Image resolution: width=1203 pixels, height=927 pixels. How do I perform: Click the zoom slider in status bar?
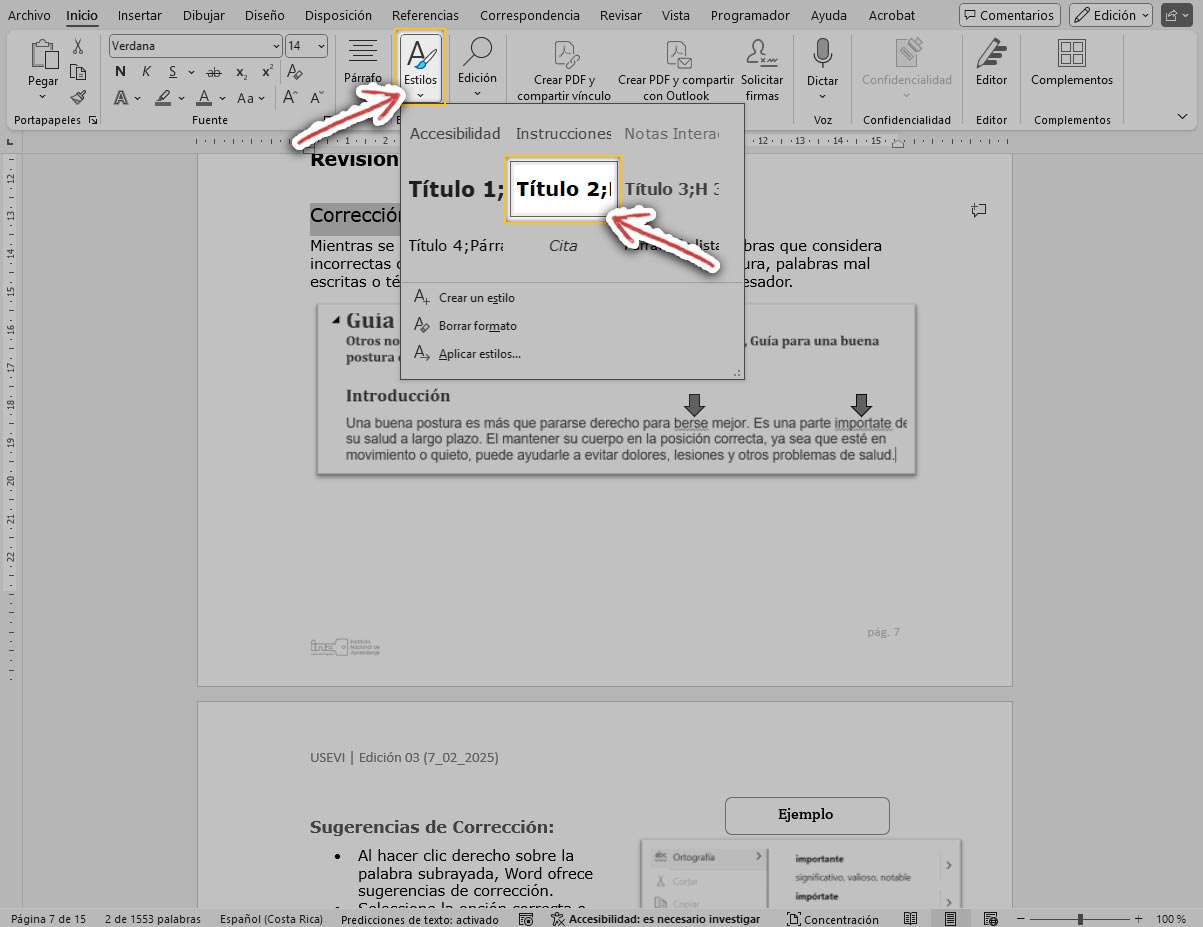[1080, 919]
